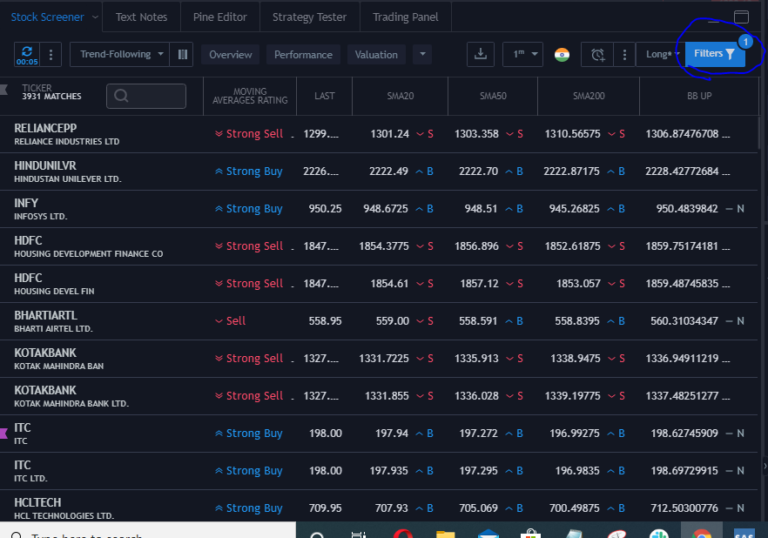Open the Trading Panel tab

pos(406,17)
